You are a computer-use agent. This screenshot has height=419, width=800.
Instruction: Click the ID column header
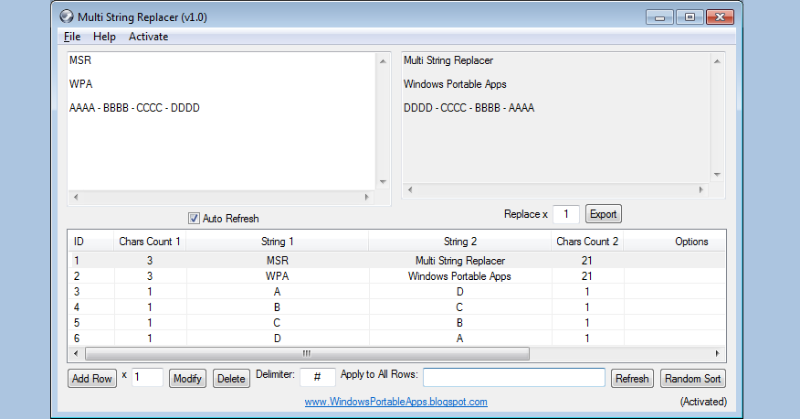pyautogui.click(x=91, y=241)
